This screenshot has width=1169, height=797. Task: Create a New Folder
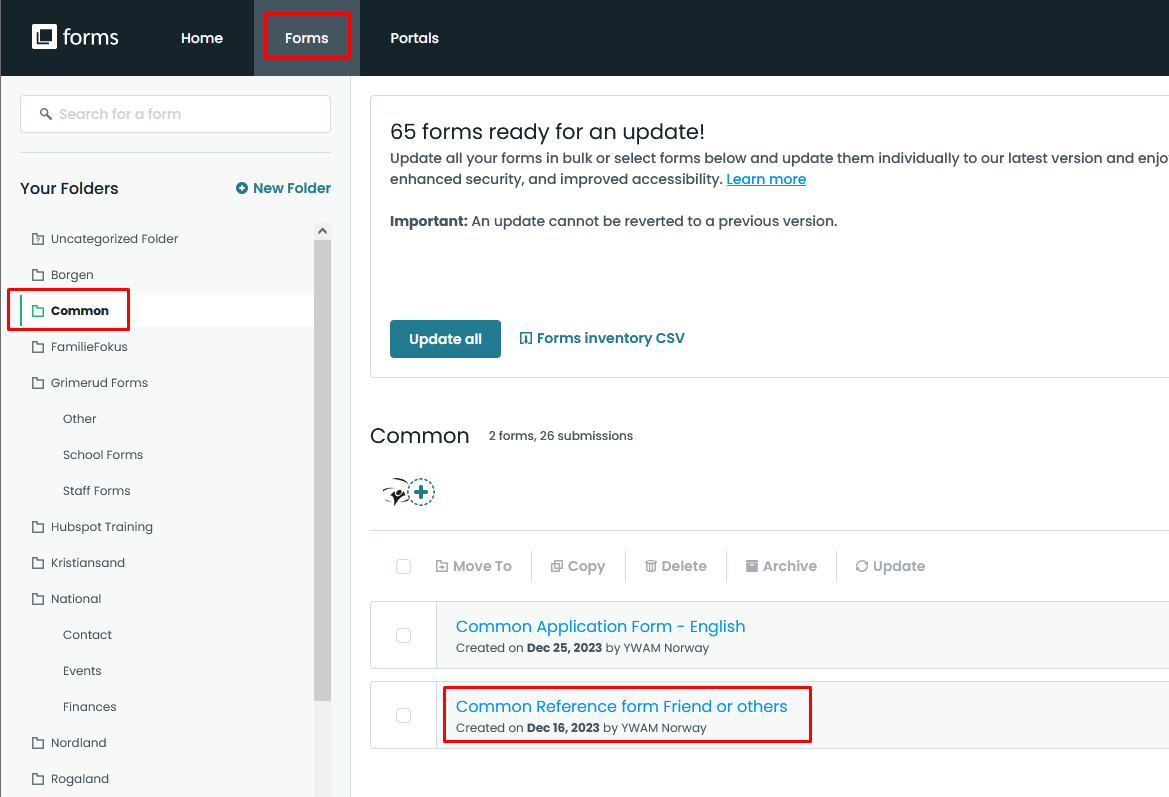pos(283,188)
